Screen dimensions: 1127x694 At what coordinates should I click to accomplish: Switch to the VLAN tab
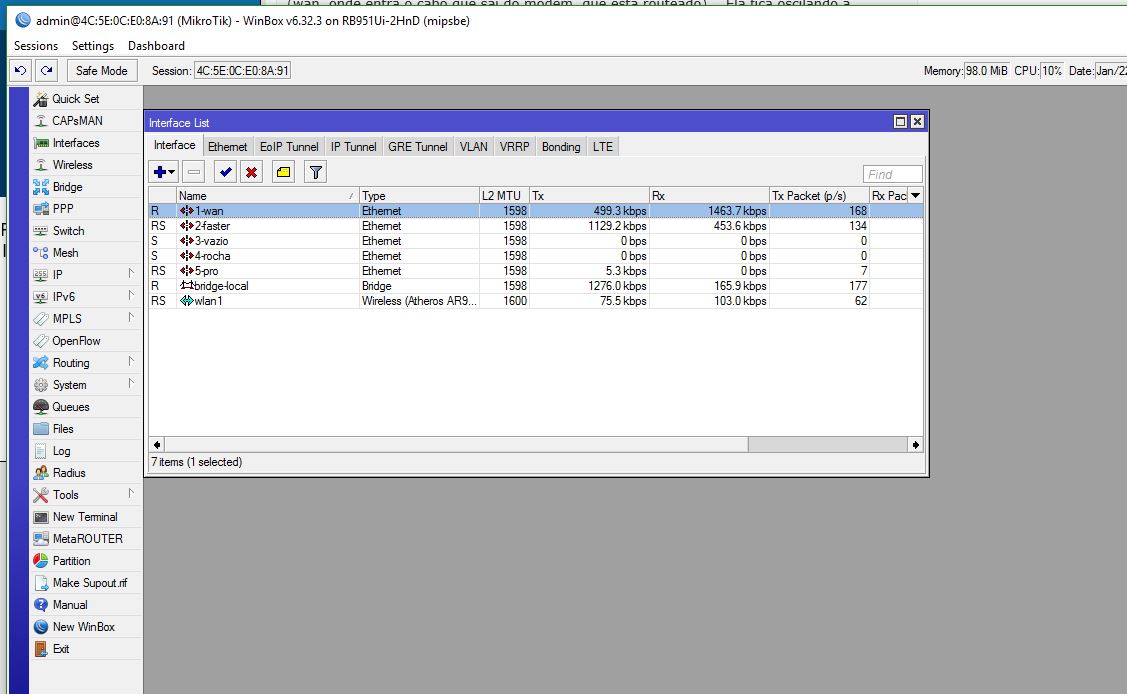[x=474, y=147]
